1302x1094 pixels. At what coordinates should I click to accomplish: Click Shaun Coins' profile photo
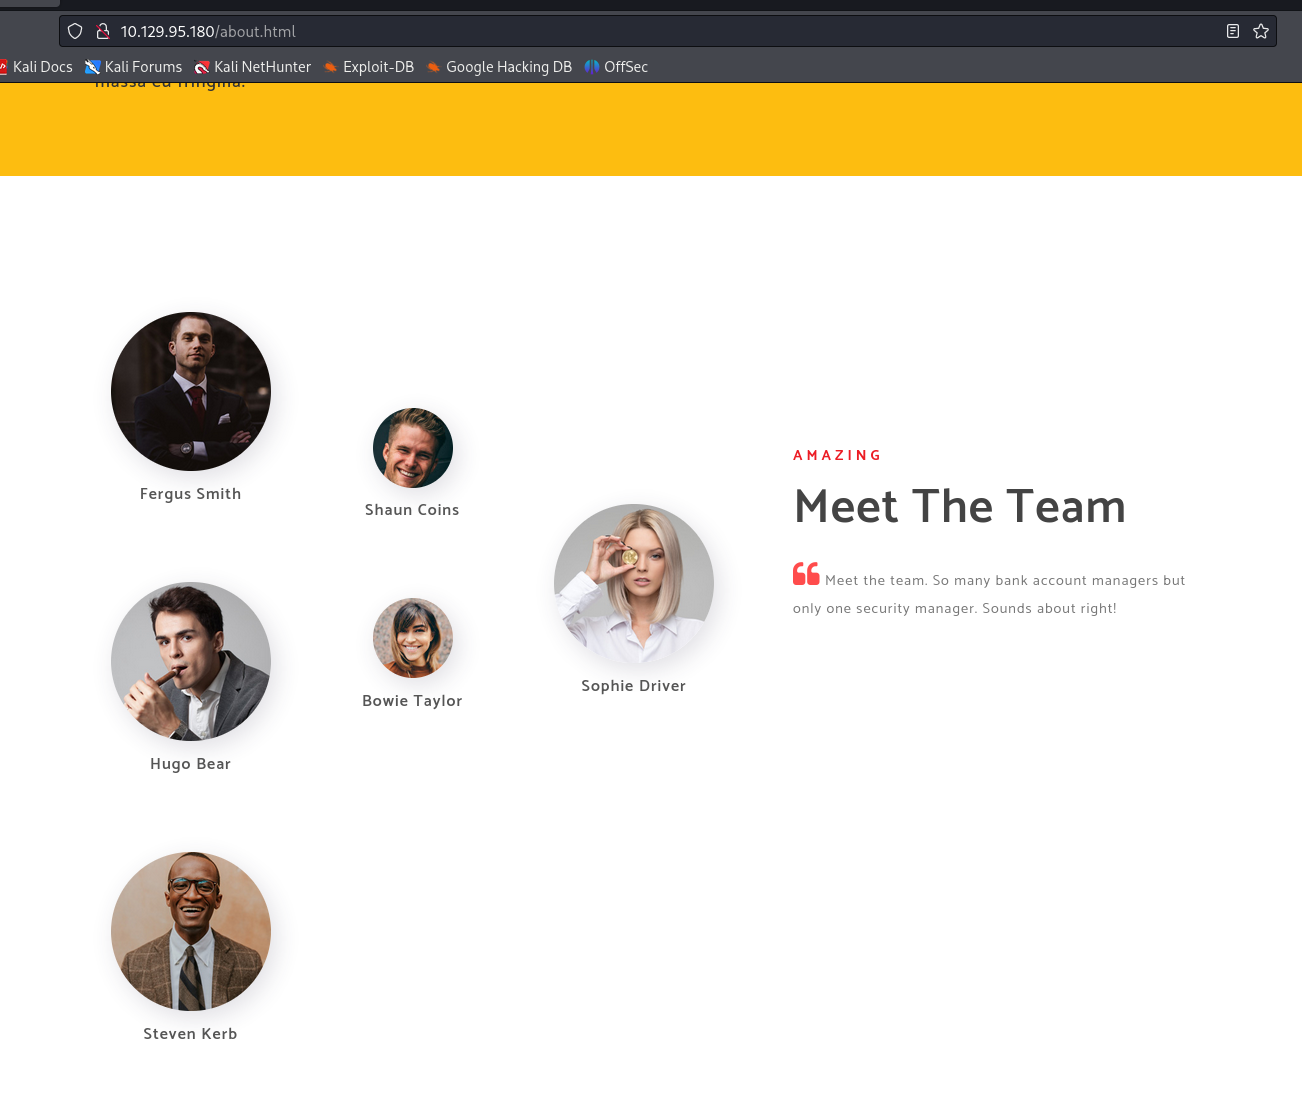[x=413, y=448]
